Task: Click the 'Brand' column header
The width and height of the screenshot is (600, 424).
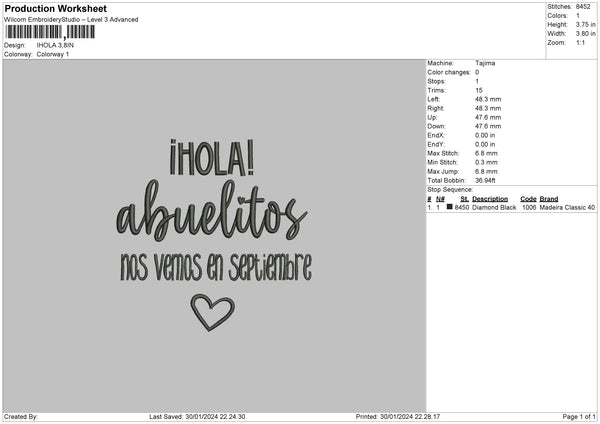Action: tap(549, 199)
